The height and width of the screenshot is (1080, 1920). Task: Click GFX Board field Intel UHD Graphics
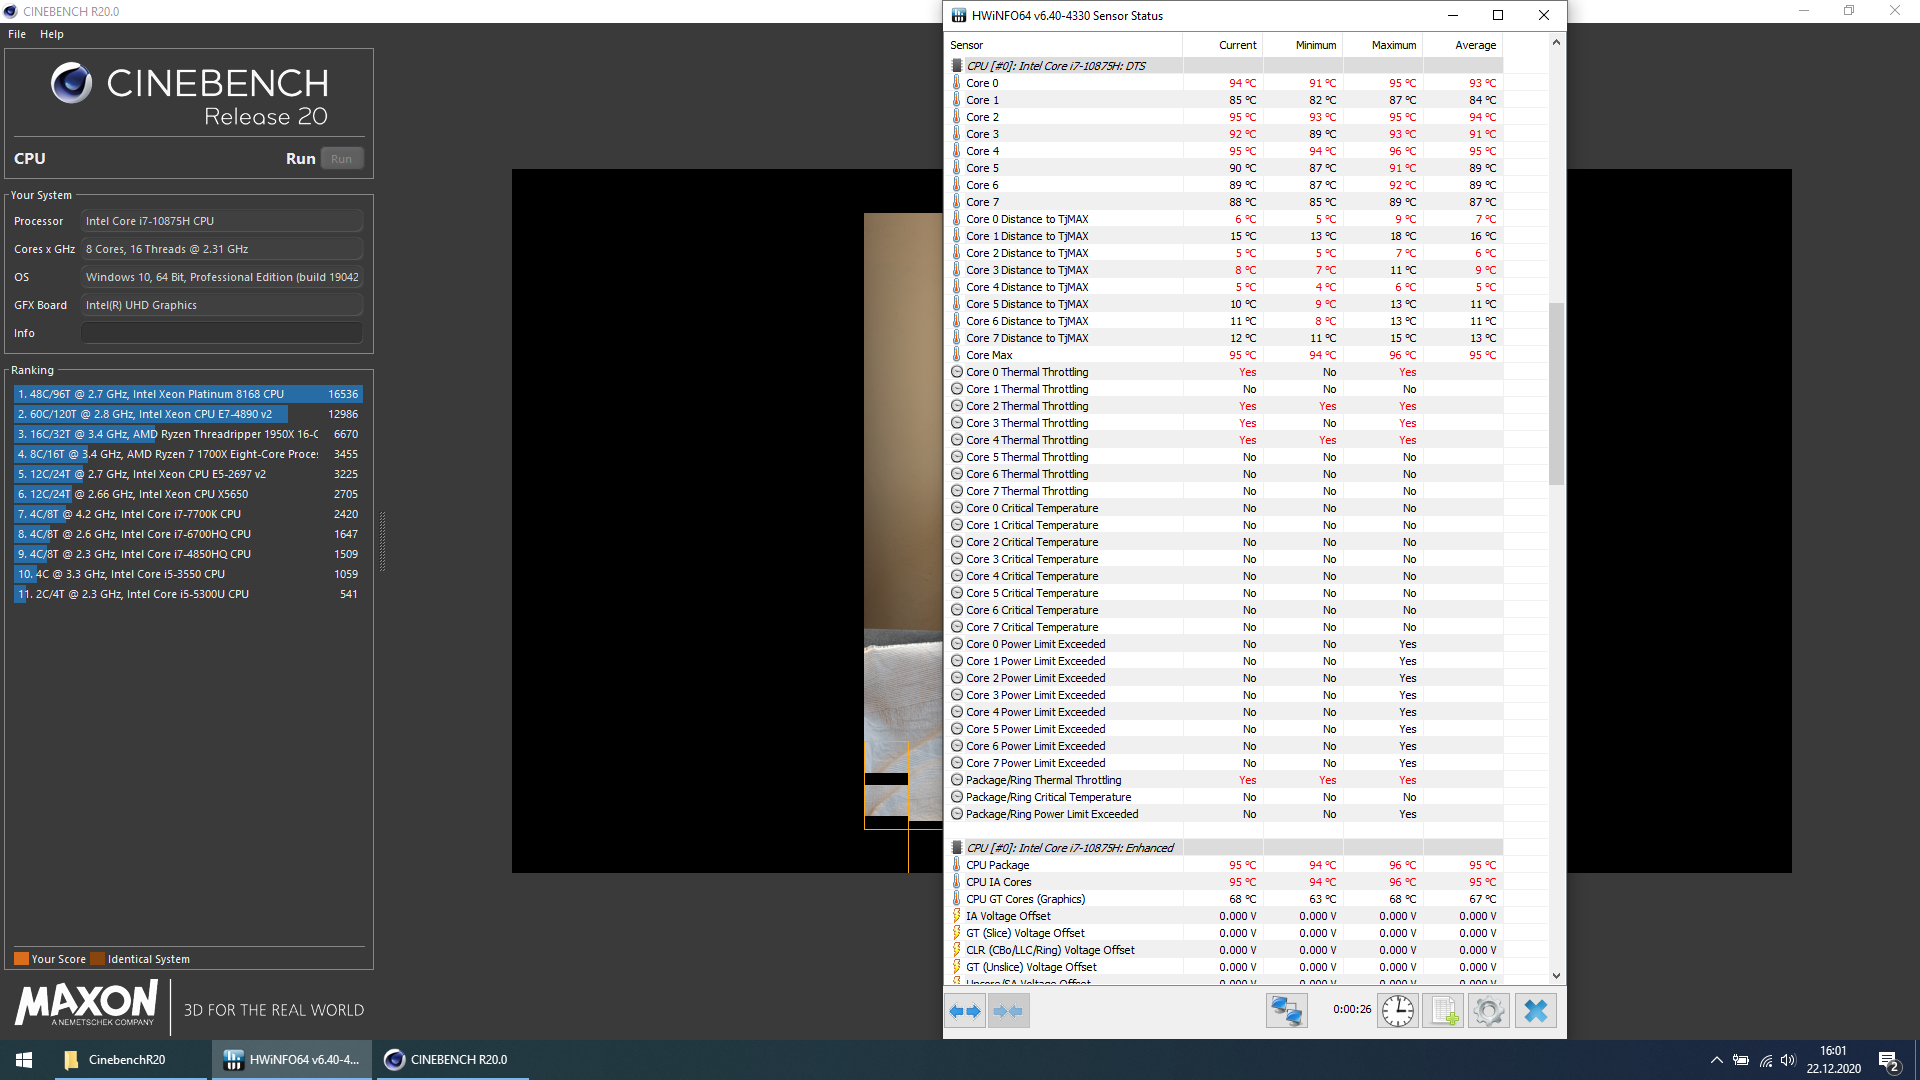[222, 305]
